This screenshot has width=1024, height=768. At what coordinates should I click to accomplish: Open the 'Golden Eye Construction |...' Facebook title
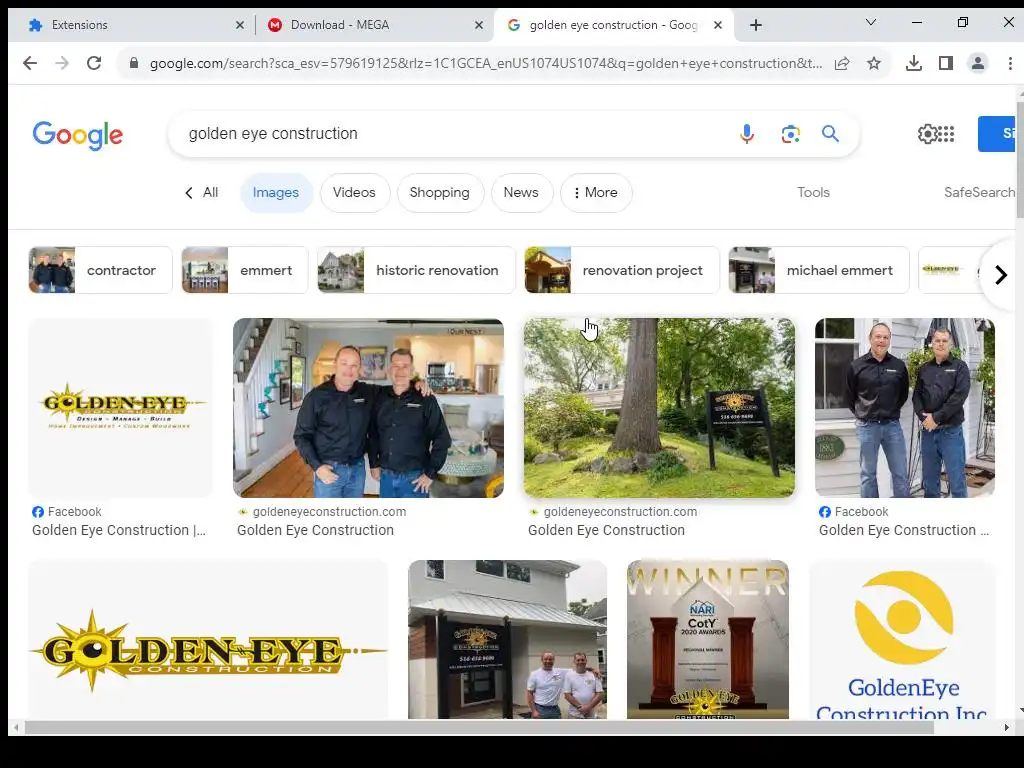coord(119,530)
